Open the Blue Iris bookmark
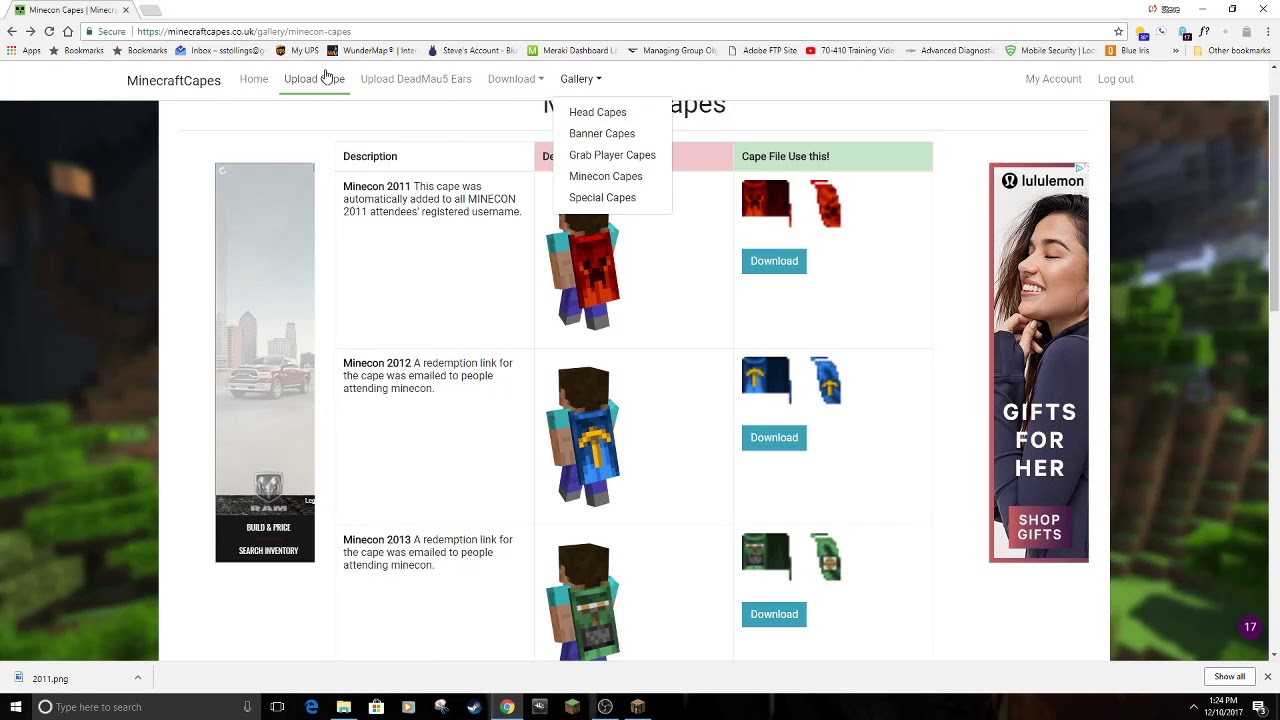 (x=1127, y=50)
